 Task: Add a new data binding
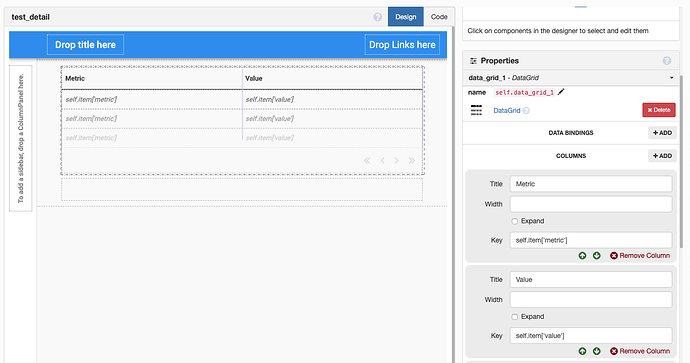pos(662,132)
